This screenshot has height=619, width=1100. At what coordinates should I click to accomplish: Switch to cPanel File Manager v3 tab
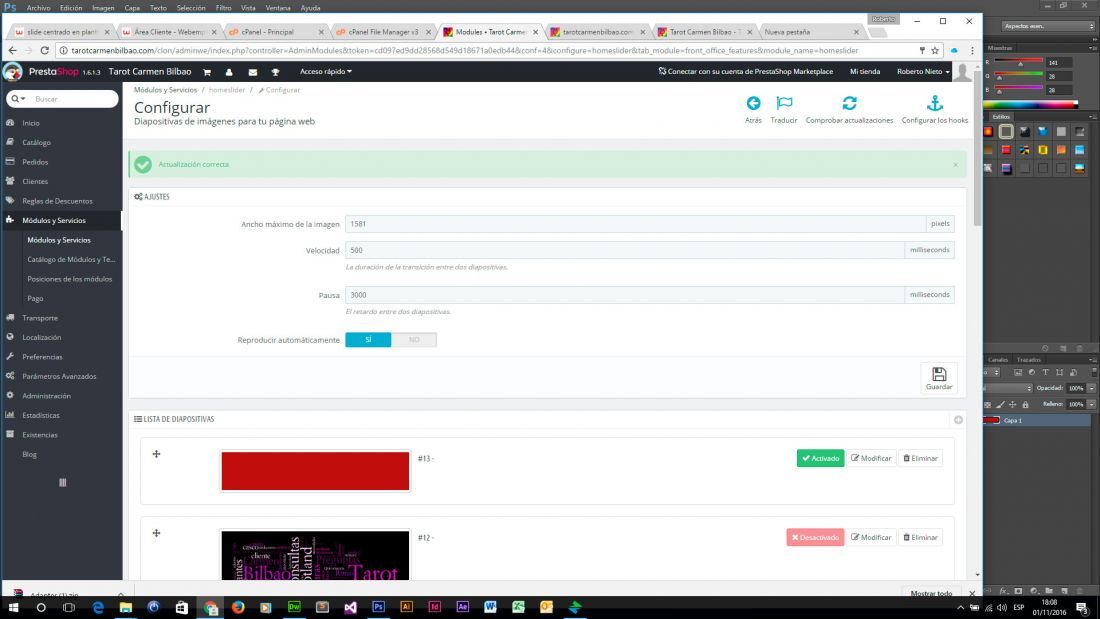[383, 32]
